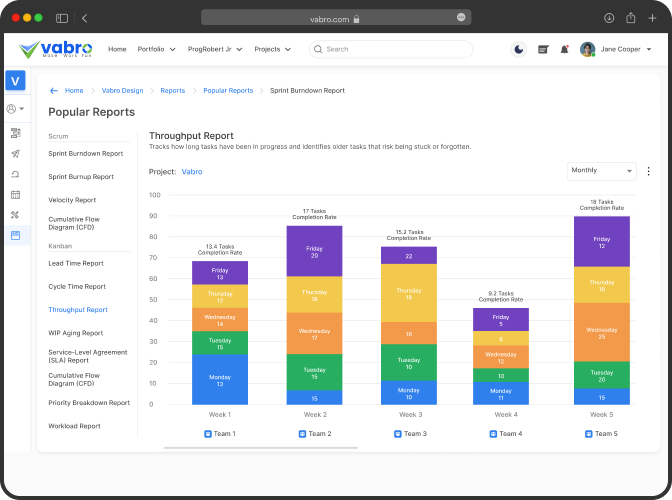Open the Monthly period dropdown
The image size is (672, 500).
tap(601, 171)
